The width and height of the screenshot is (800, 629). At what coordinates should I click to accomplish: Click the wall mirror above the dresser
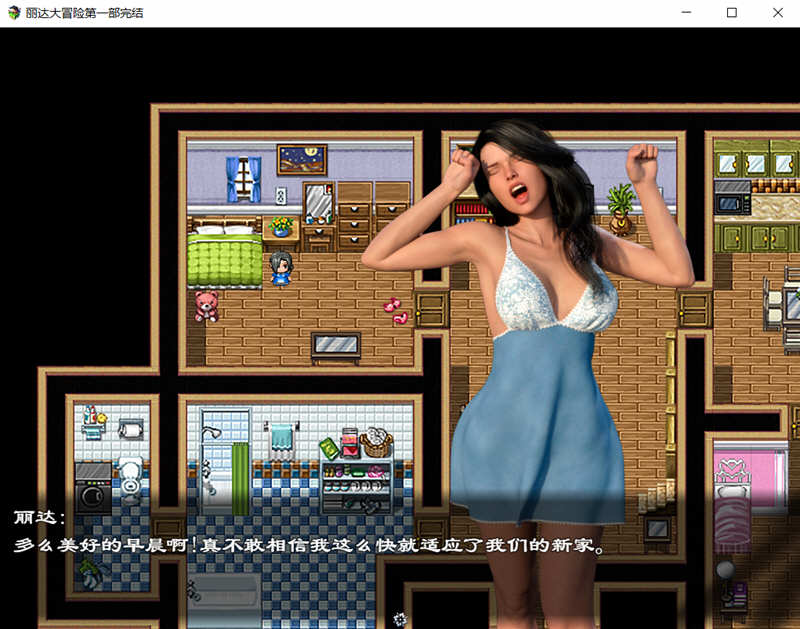pyautogui.click(x=320, y=200)
